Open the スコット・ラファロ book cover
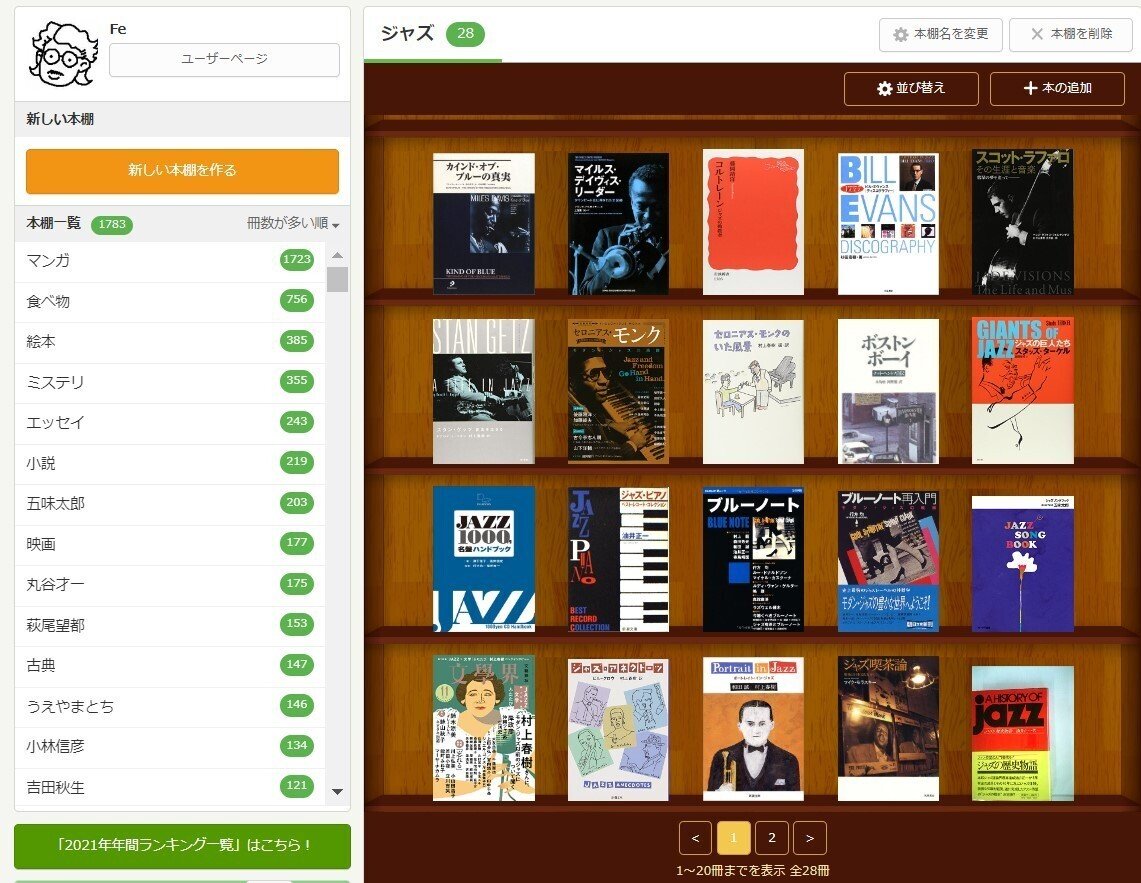This screenshot has height=883, width=1141. click(1022, 221)
